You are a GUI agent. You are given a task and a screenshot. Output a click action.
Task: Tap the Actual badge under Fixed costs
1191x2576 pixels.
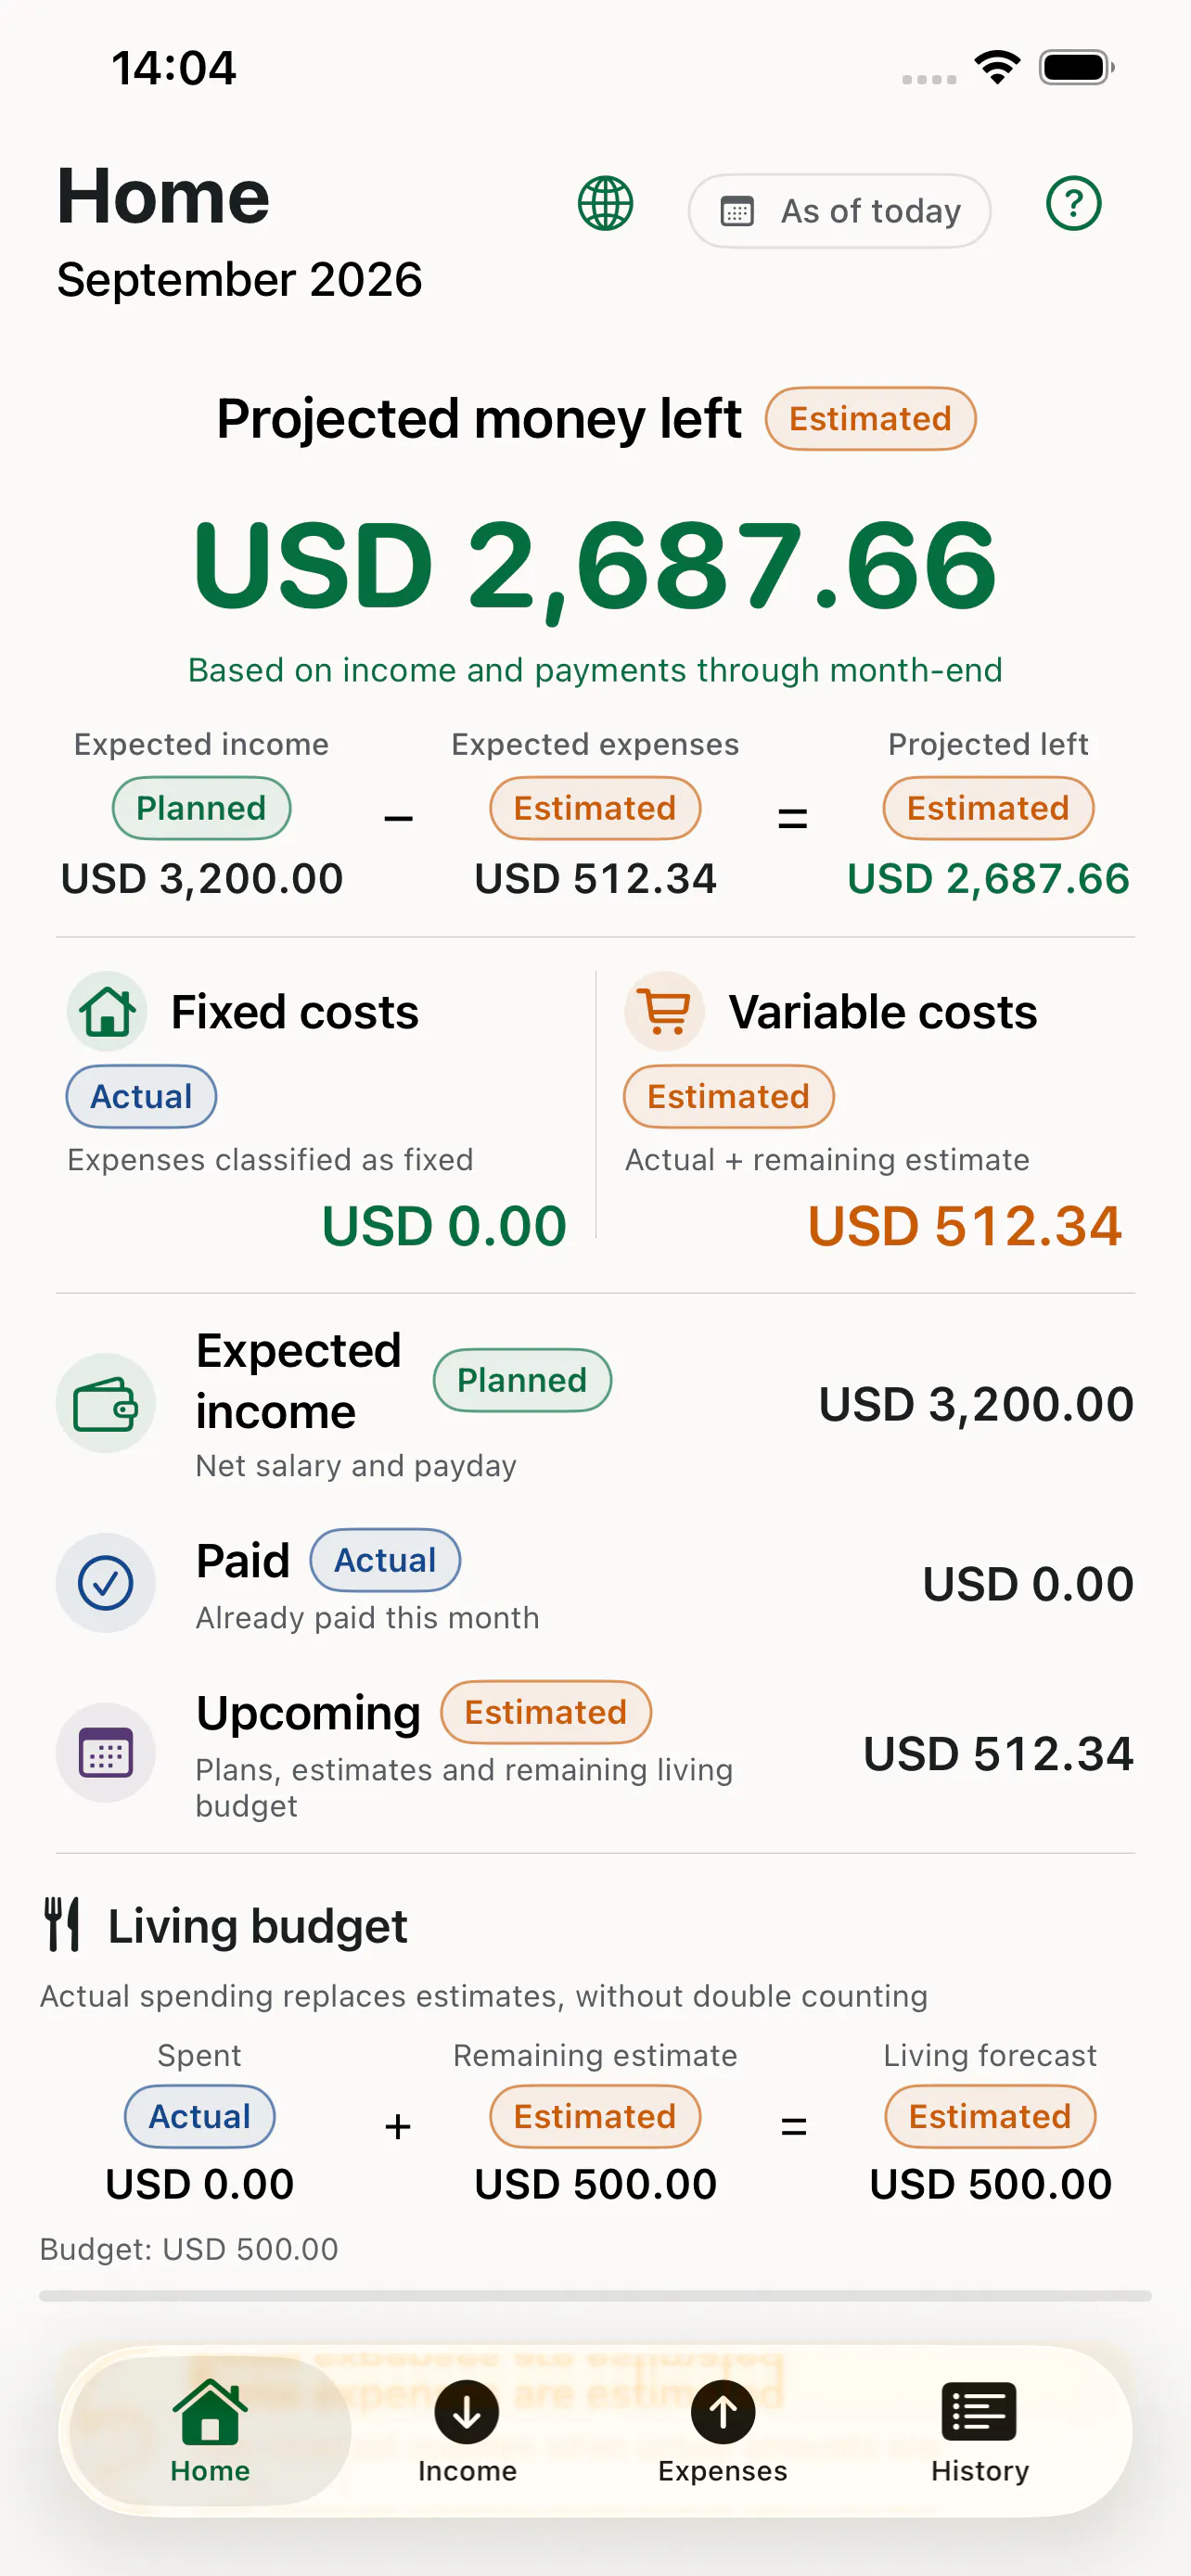(x=141, y=1096)
